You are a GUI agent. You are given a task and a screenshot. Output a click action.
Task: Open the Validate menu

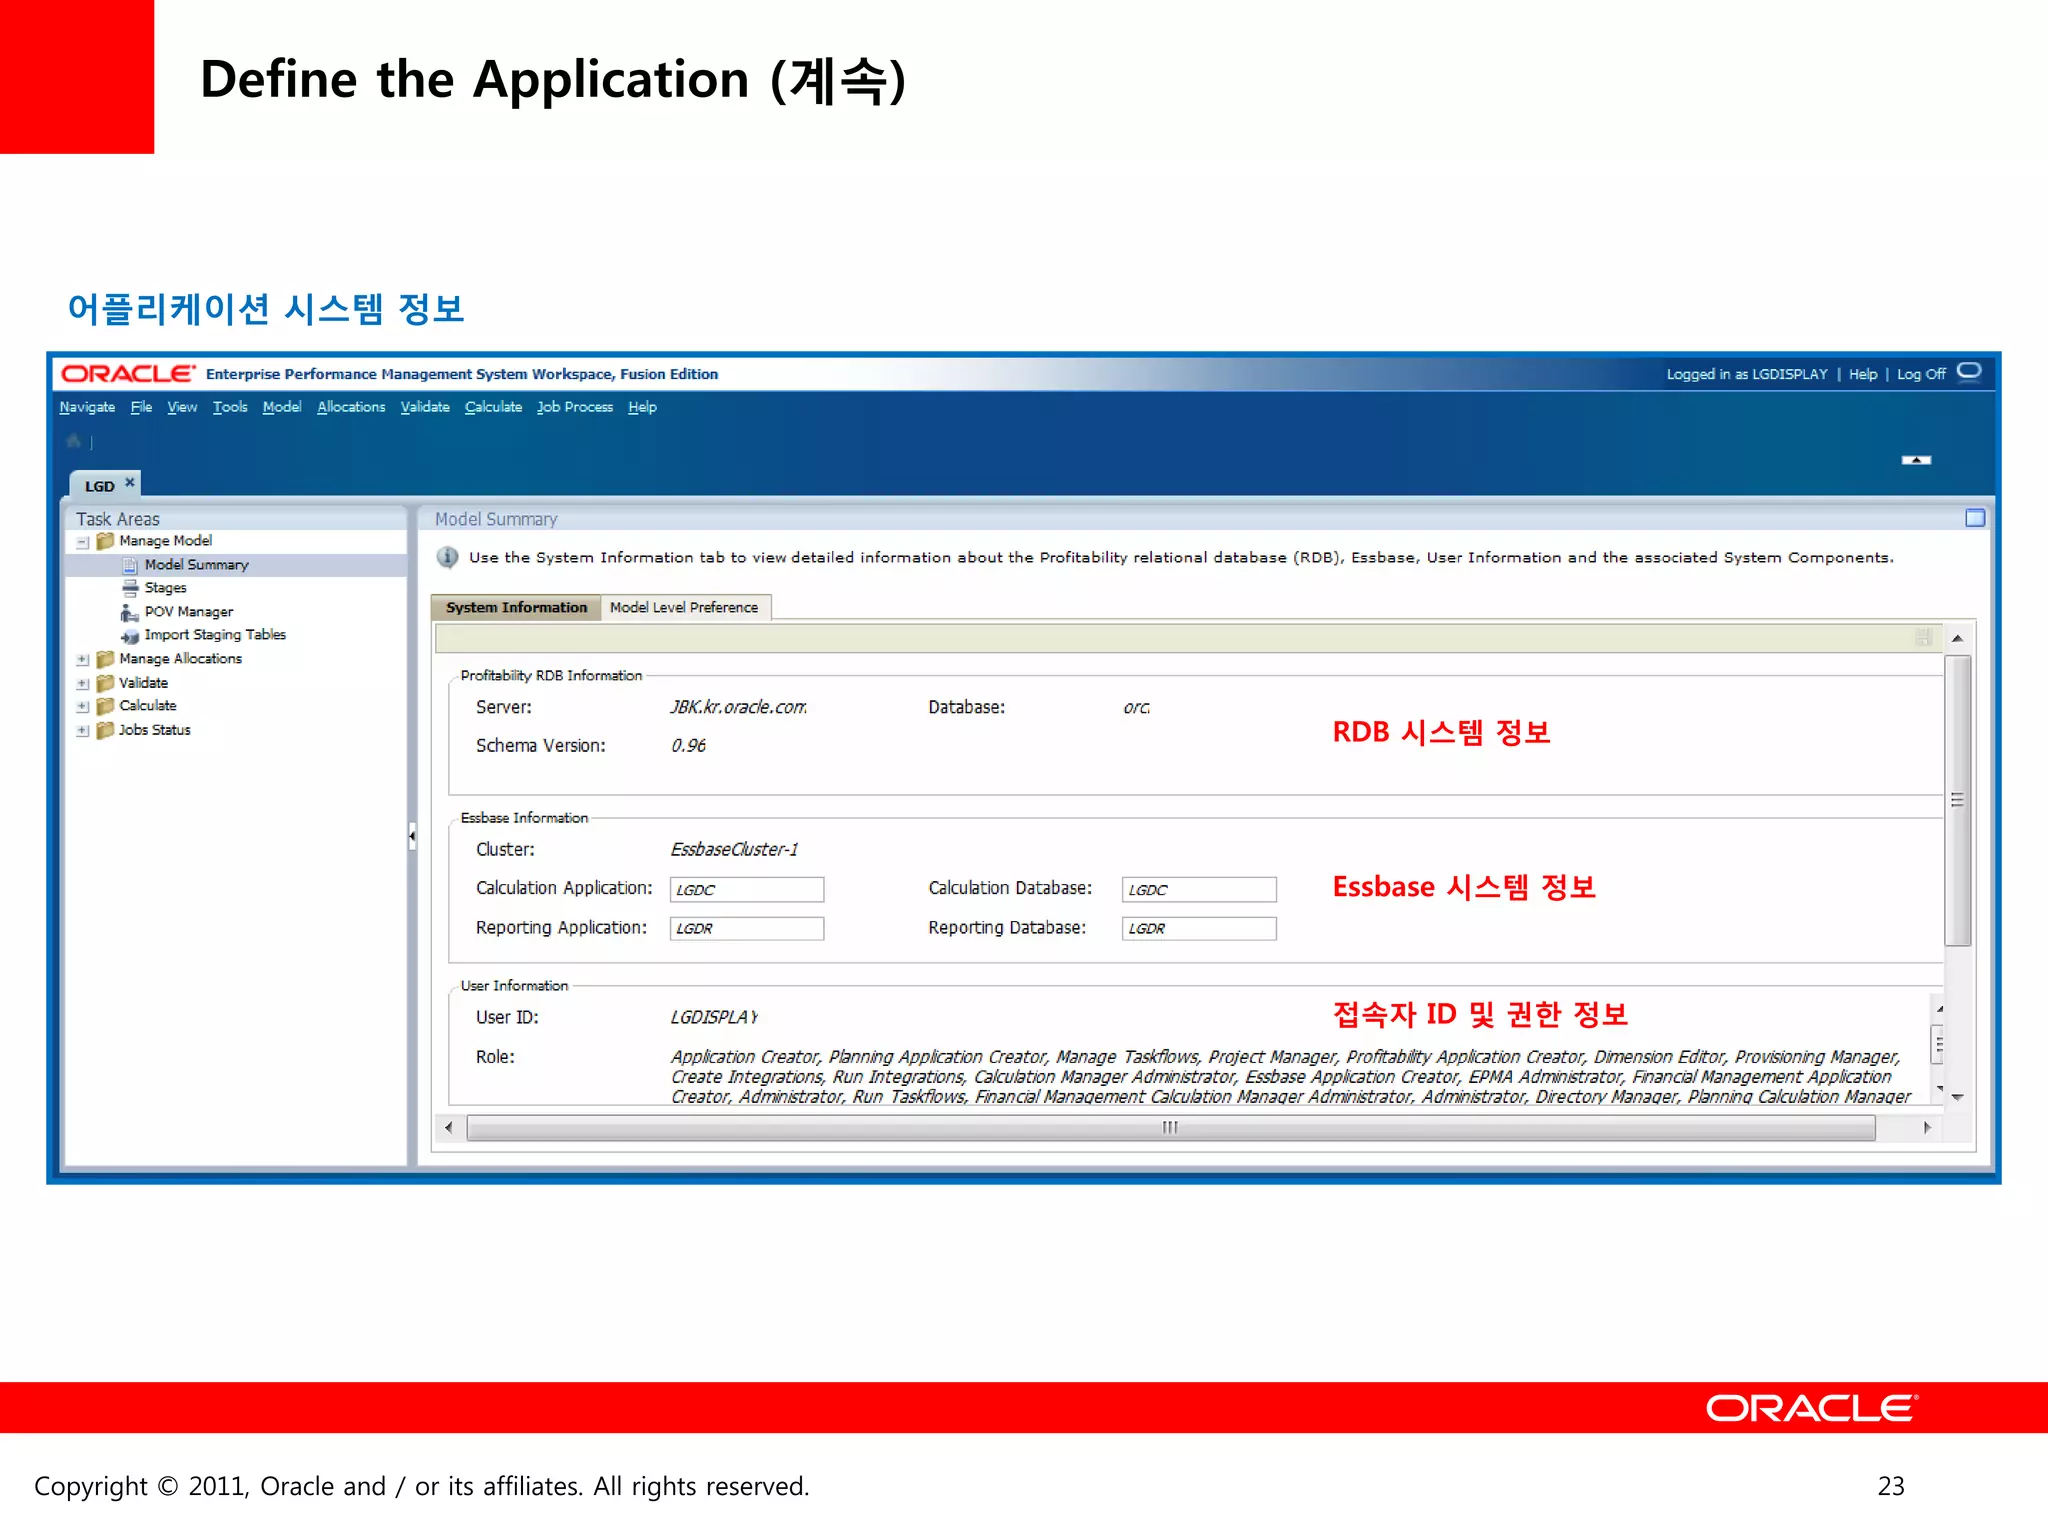tap(425, 407)
